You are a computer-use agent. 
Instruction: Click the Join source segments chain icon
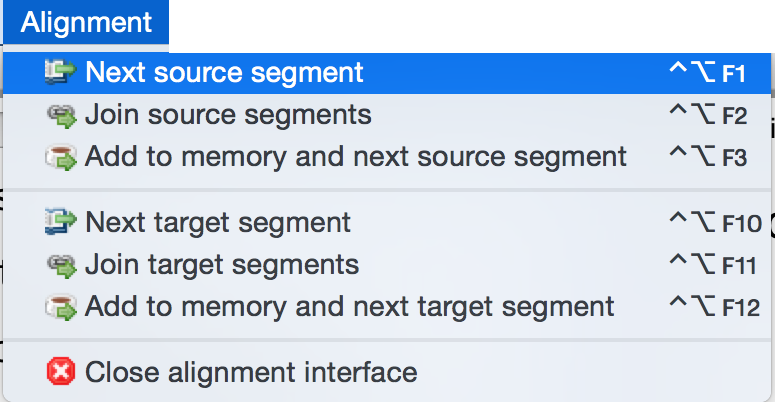pyautogui.click(x=61, y=115)
